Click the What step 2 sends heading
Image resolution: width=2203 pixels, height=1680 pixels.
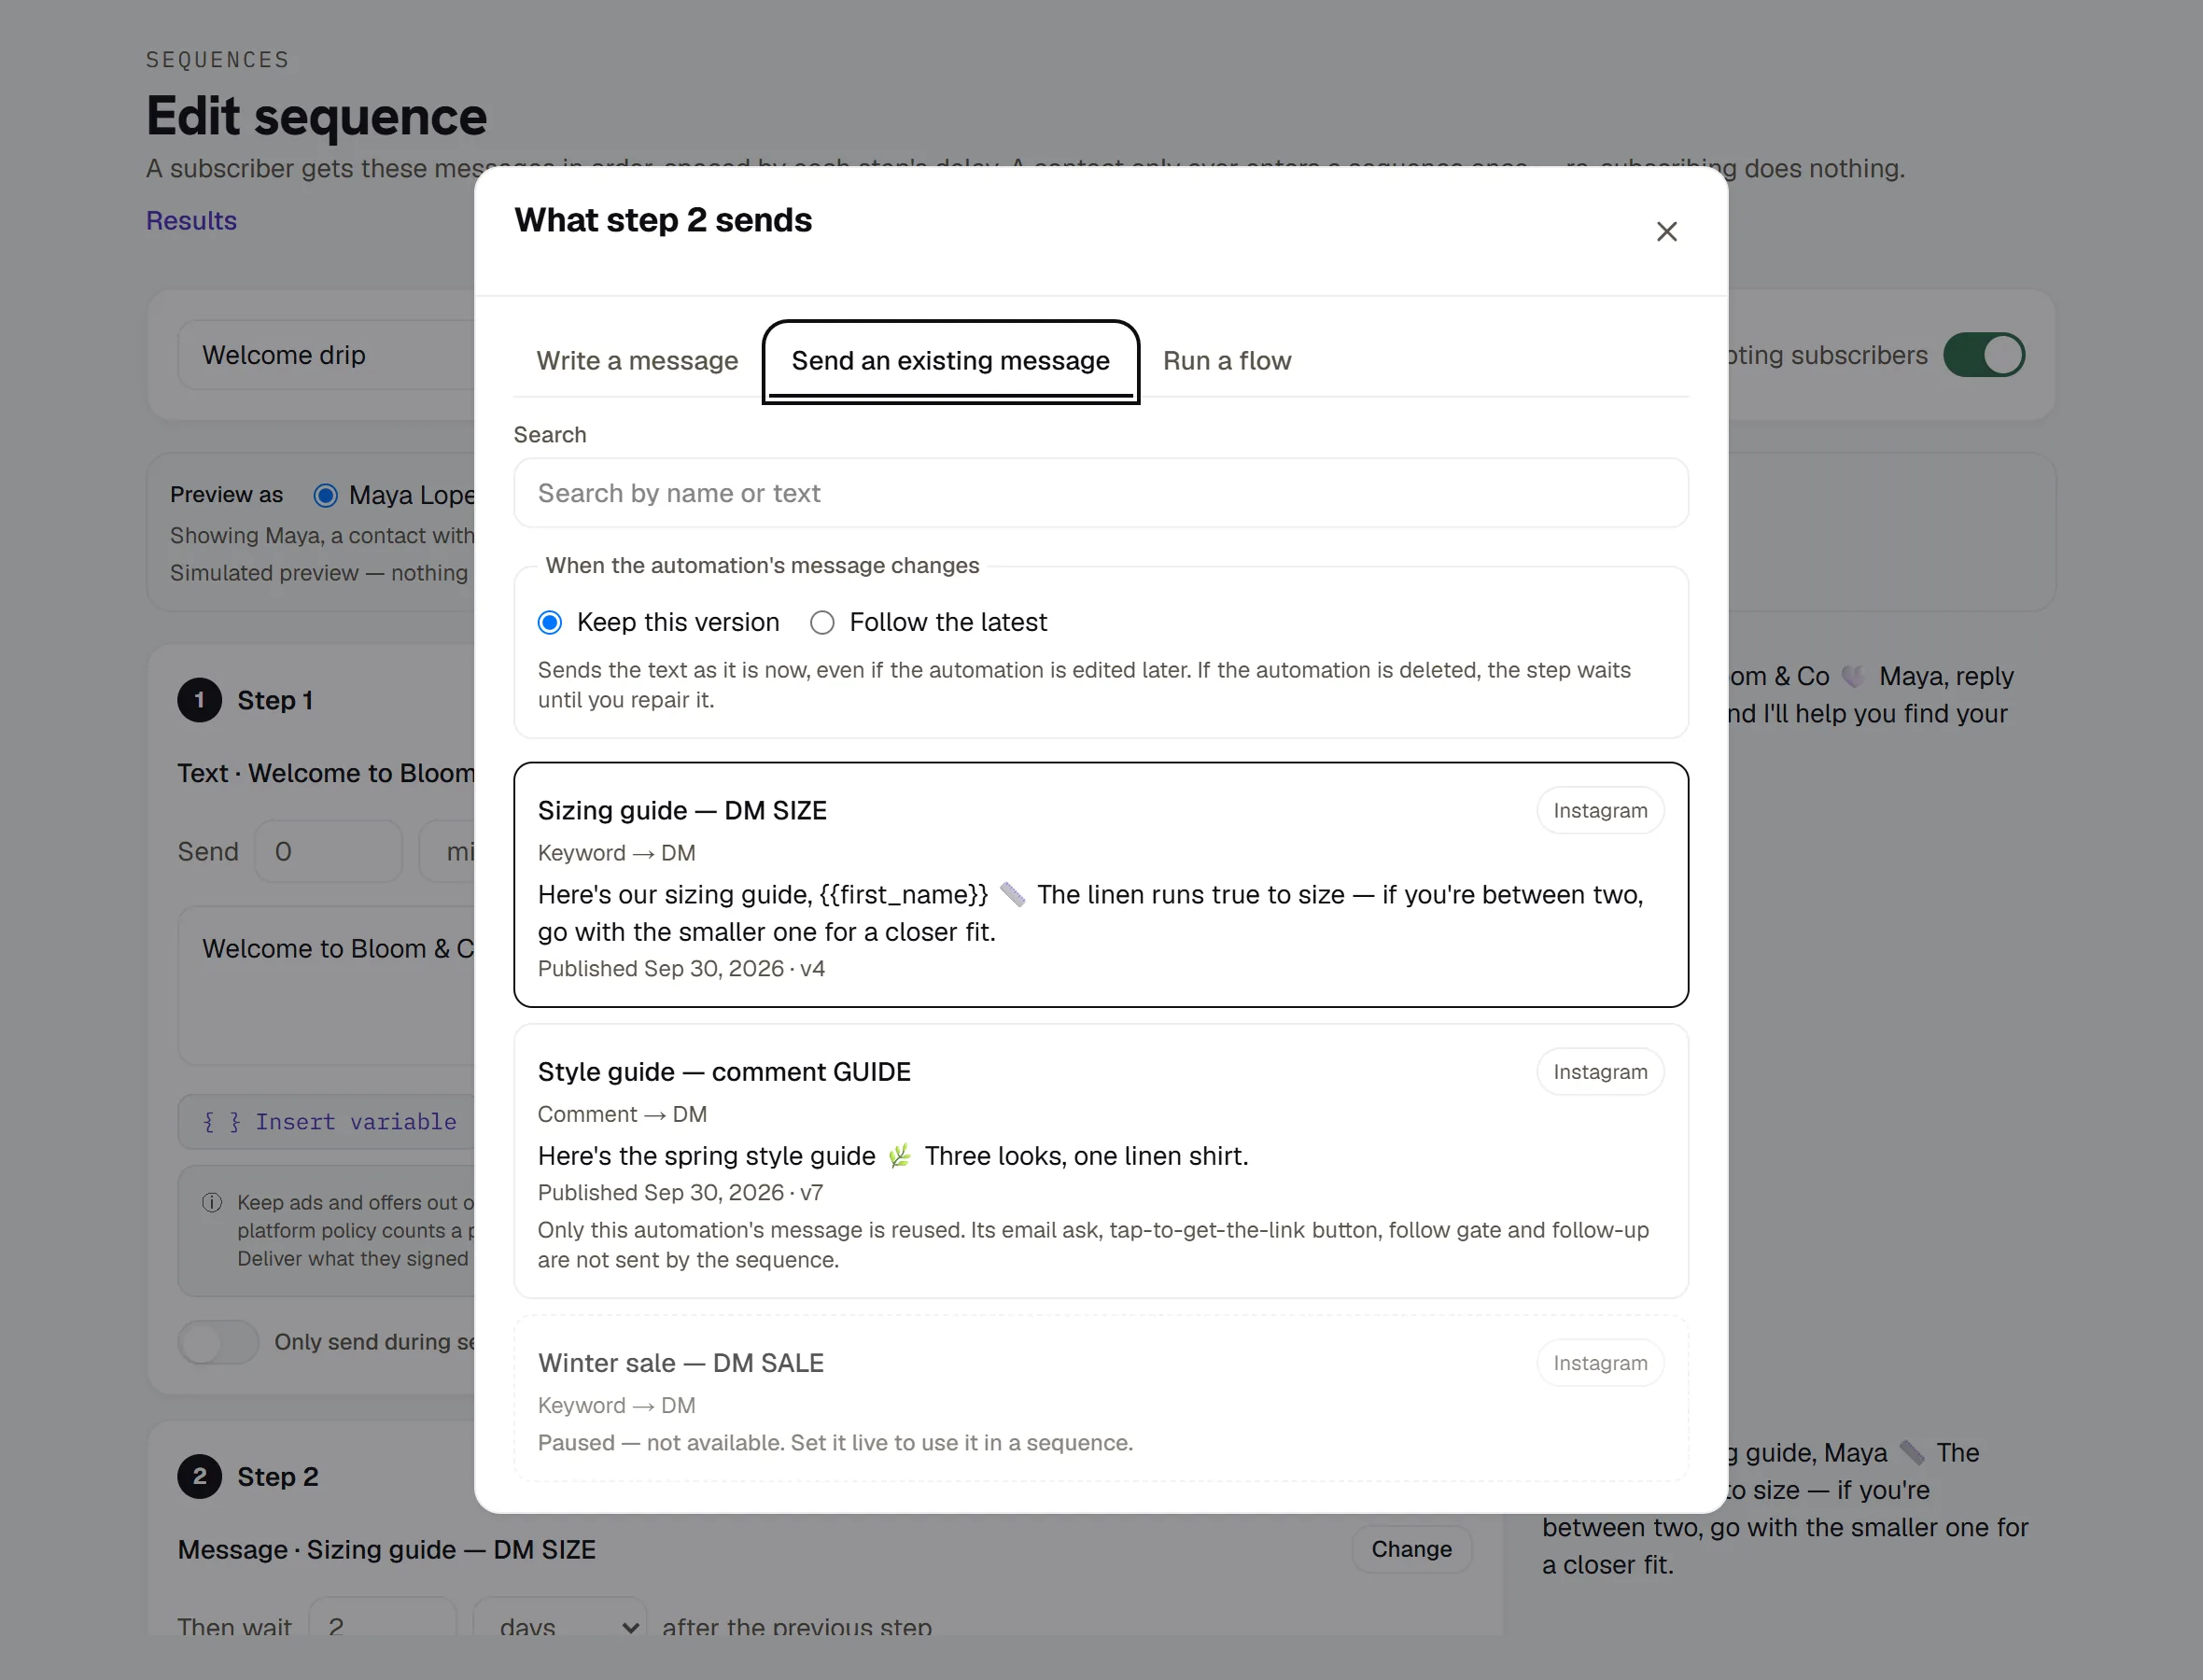pos(663,220)
